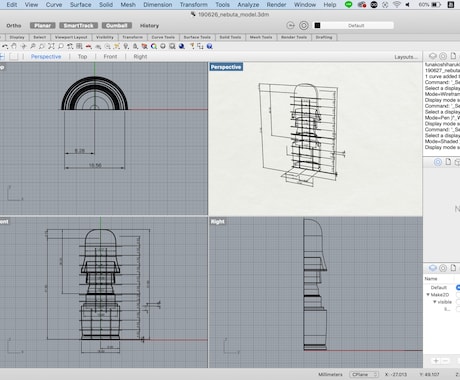Open the Mesh menu
Screen dimensions: 460x380
(x=128, y=5)
